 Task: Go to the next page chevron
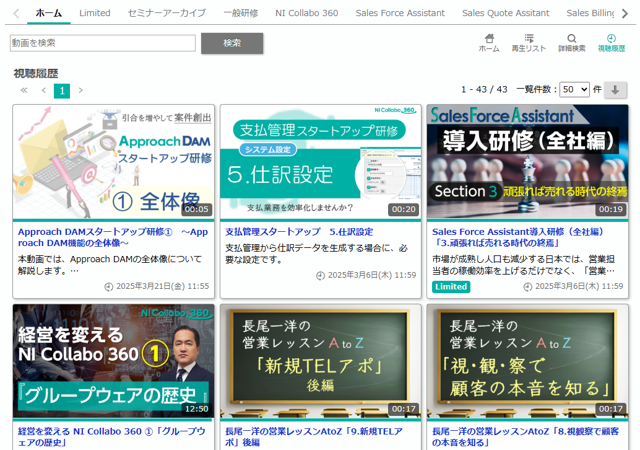point(80,91)
